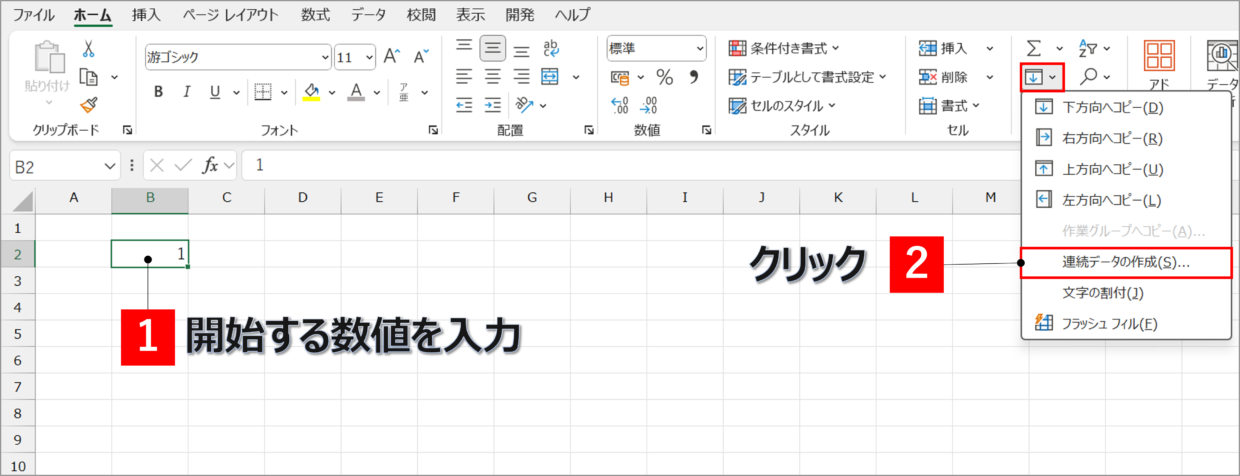Toggle Align Left
This screenshot has height=476, width=1240.
463,77
